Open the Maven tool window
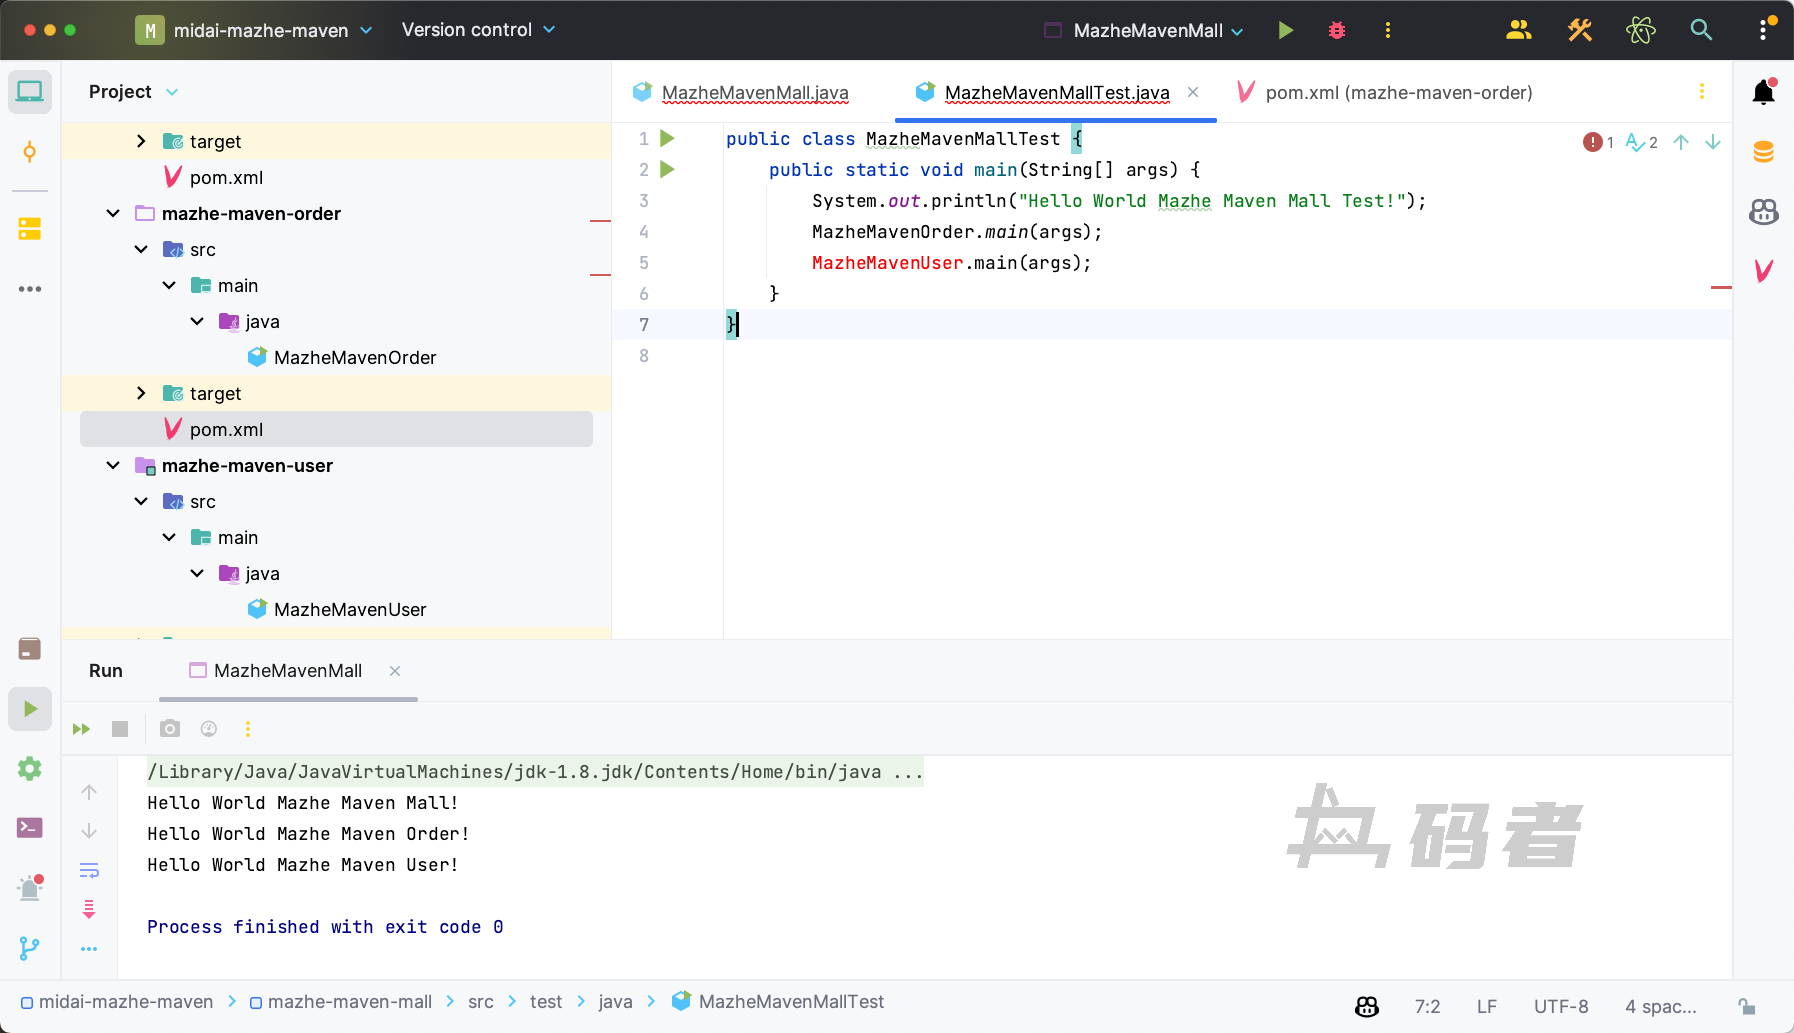Viewport: 1794px width, 1033px height. (1763, 270)
